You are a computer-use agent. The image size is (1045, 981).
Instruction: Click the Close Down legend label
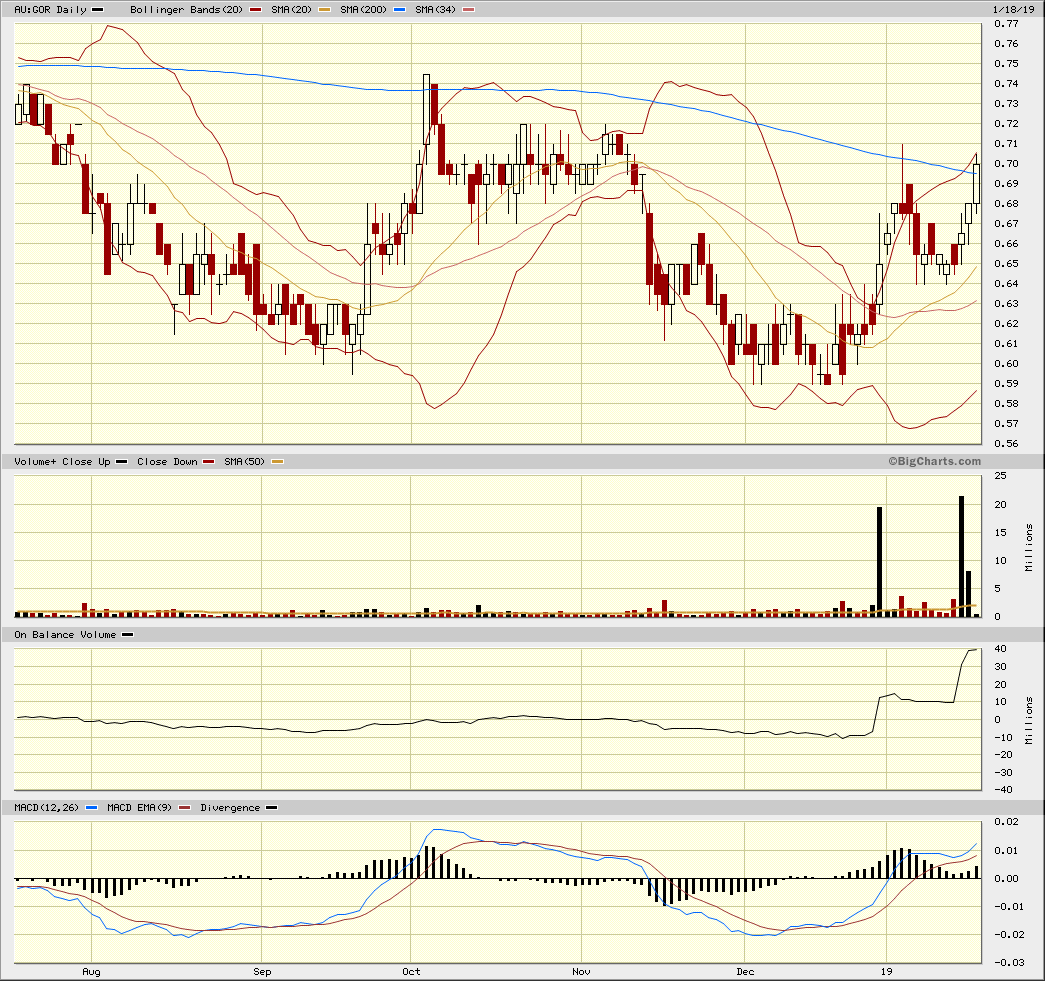point(167,461)
